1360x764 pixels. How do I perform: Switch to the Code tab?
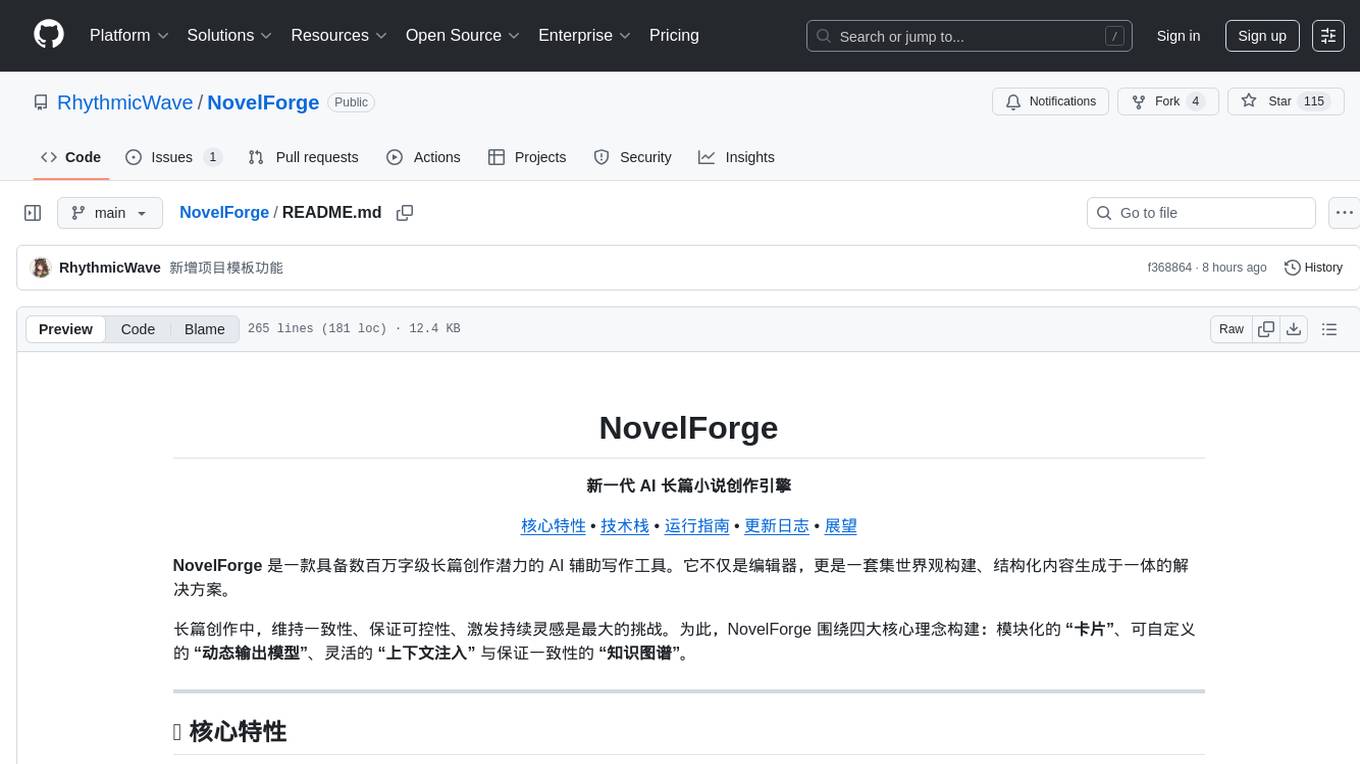pyautogui.click(x=71, y=157)
